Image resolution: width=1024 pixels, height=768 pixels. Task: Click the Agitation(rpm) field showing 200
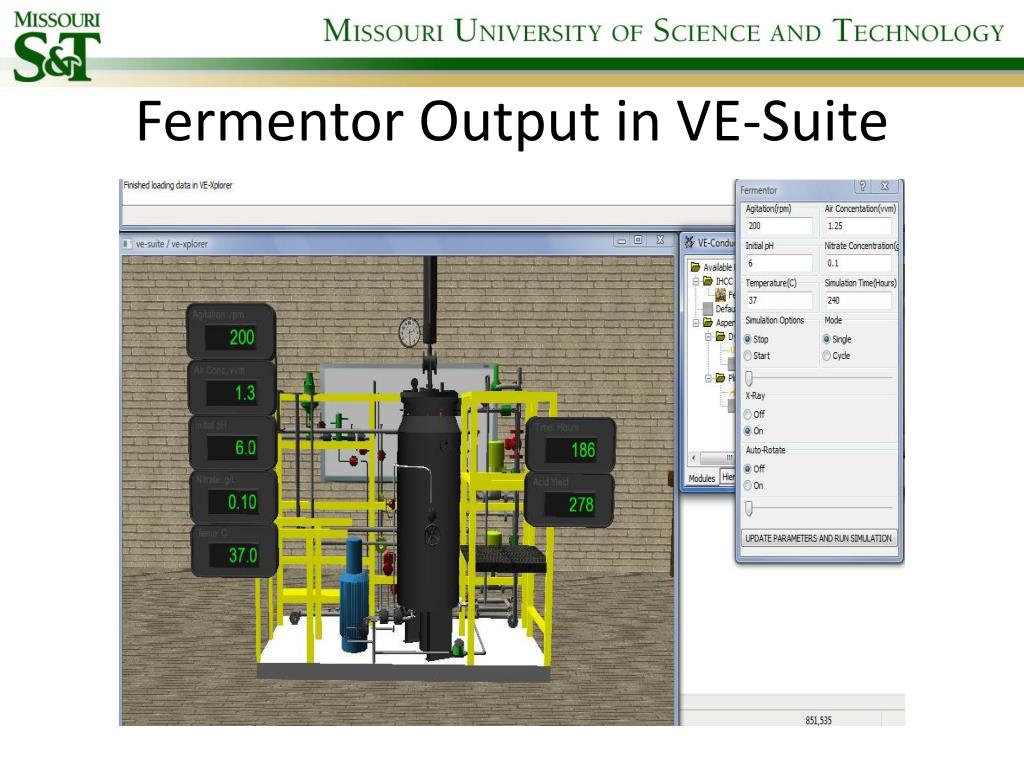pyautogui.click(x=778, y=226)
